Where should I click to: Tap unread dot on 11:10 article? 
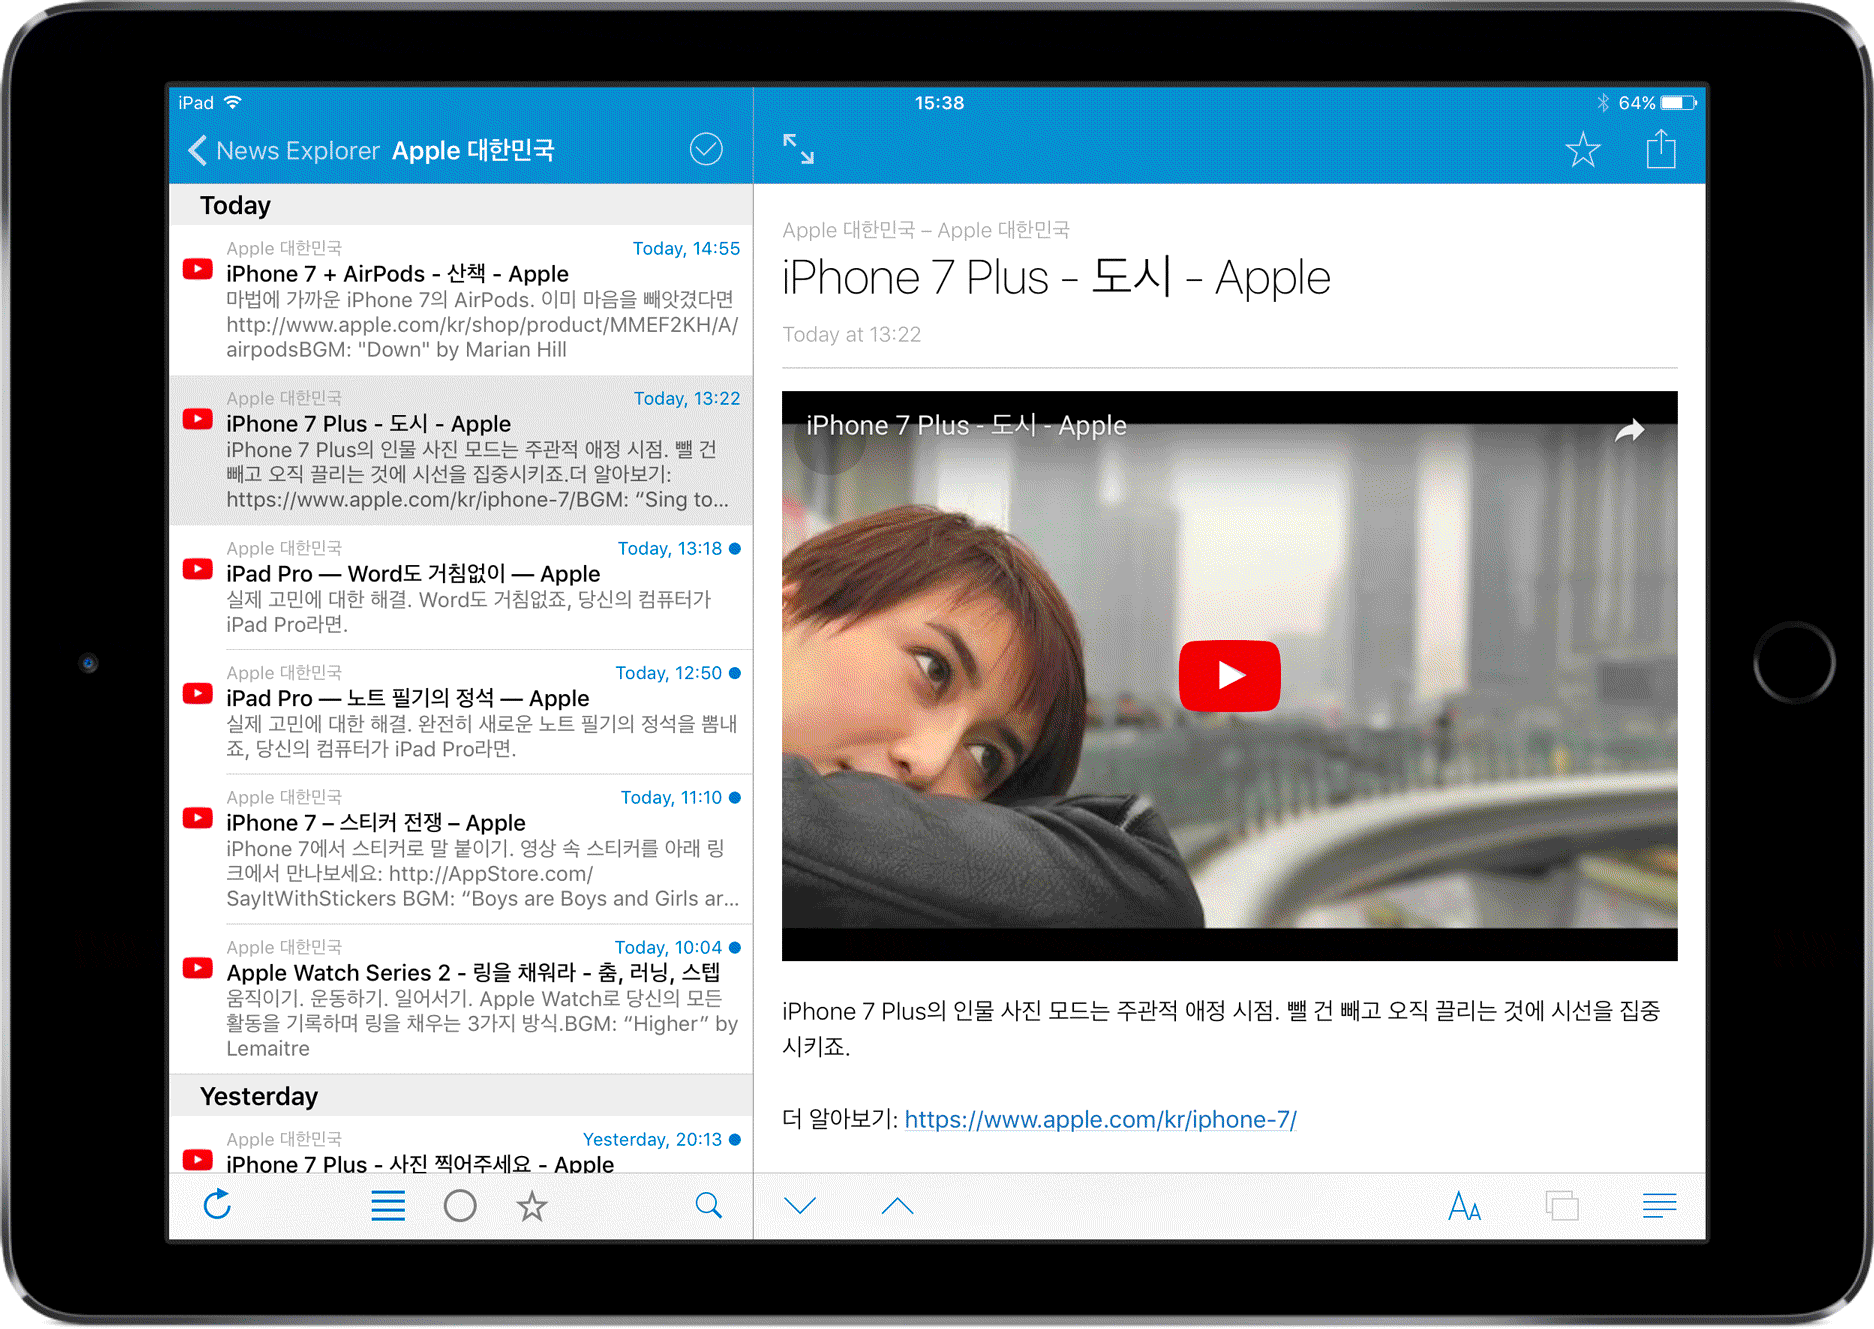pos(735,797)
